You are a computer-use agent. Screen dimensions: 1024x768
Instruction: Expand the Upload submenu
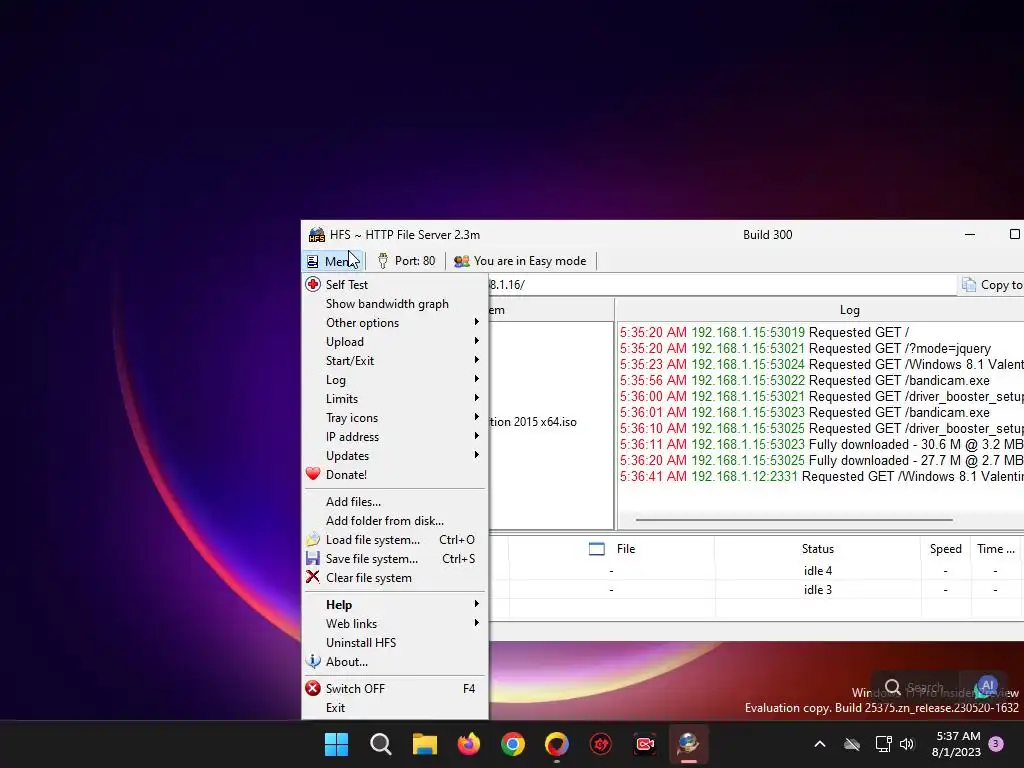pos(395,342)
